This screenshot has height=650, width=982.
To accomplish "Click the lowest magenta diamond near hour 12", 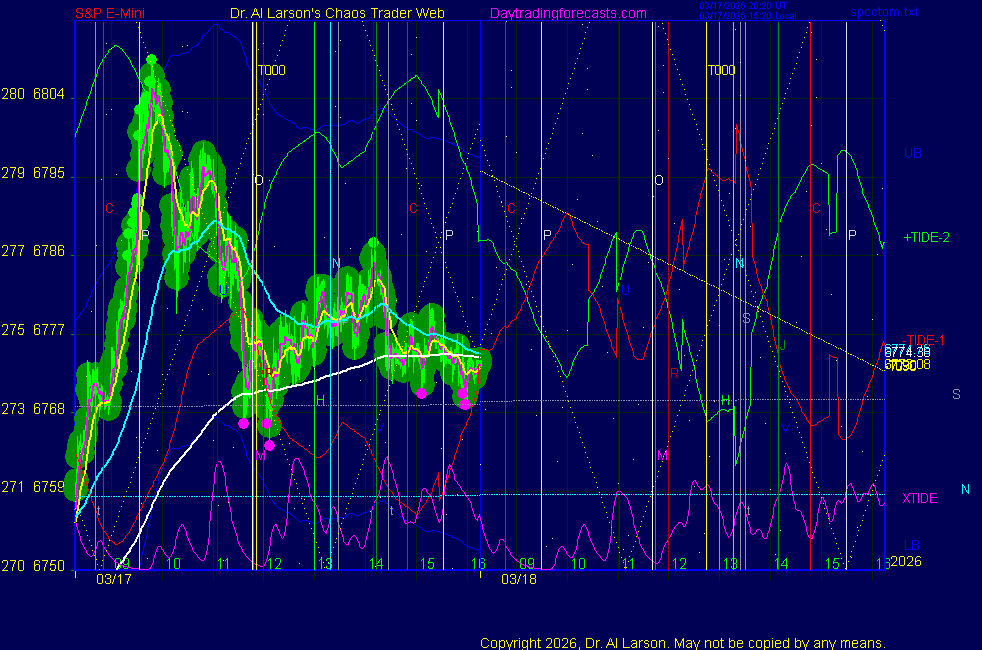I will [x=269, y=445].
